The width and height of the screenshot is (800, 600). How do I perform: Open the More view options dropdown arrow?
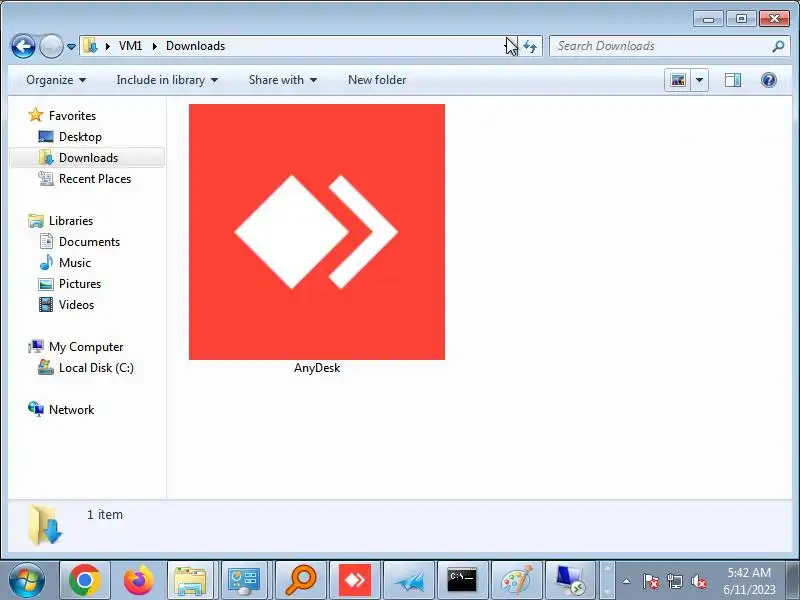pos(699,80)
